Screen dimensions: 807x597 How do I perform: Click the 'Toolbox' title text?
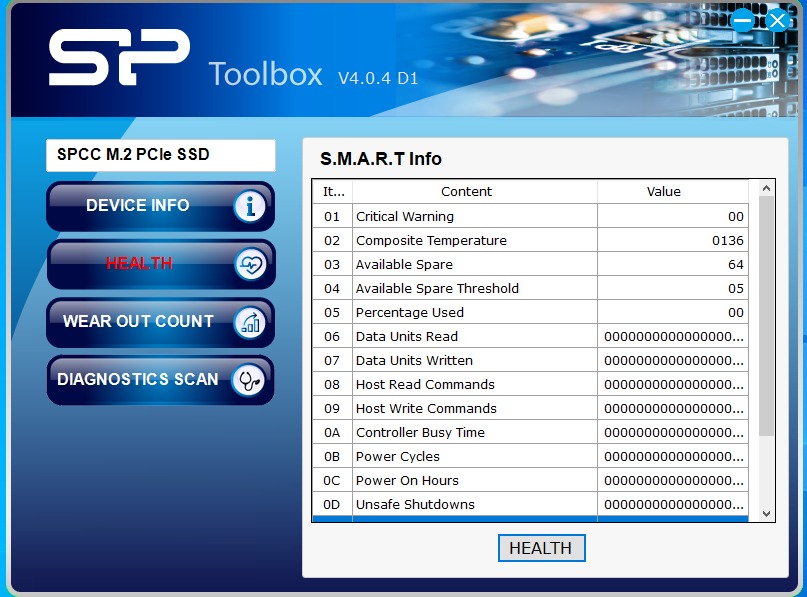[266, 74]
